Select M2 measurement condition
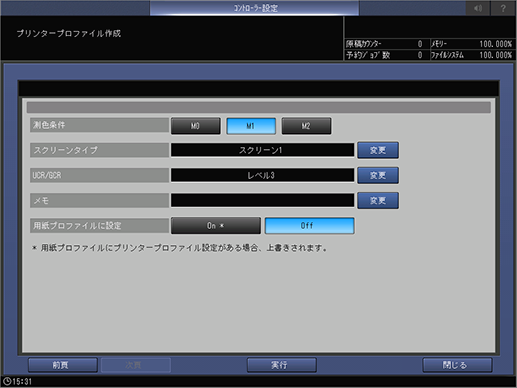The height and width of the screenshot is (388, 517). tap(306, 126)
